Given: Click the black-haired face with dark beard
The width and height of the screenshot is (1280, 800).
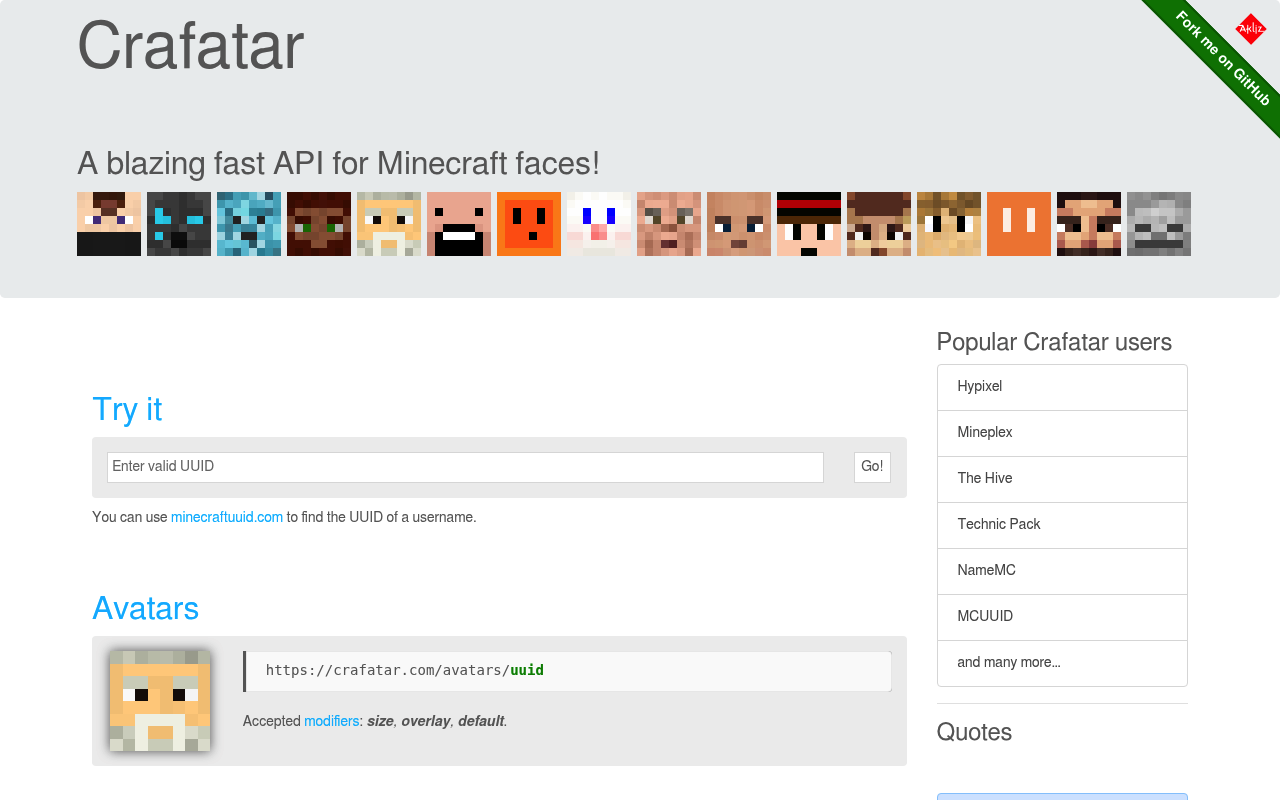Looking at the screenshot, I should [x=1089, y=224].
